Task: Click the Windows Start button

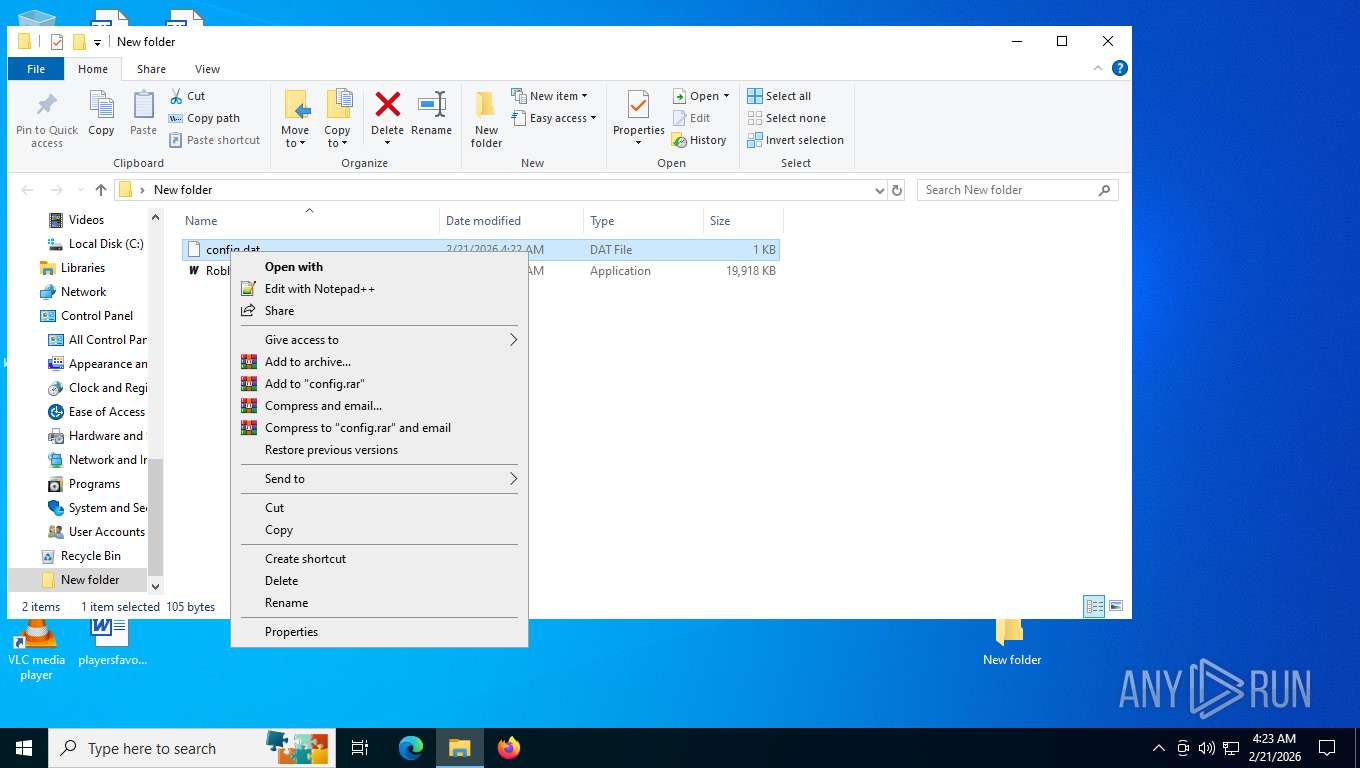Action: (x=24, y=748)
